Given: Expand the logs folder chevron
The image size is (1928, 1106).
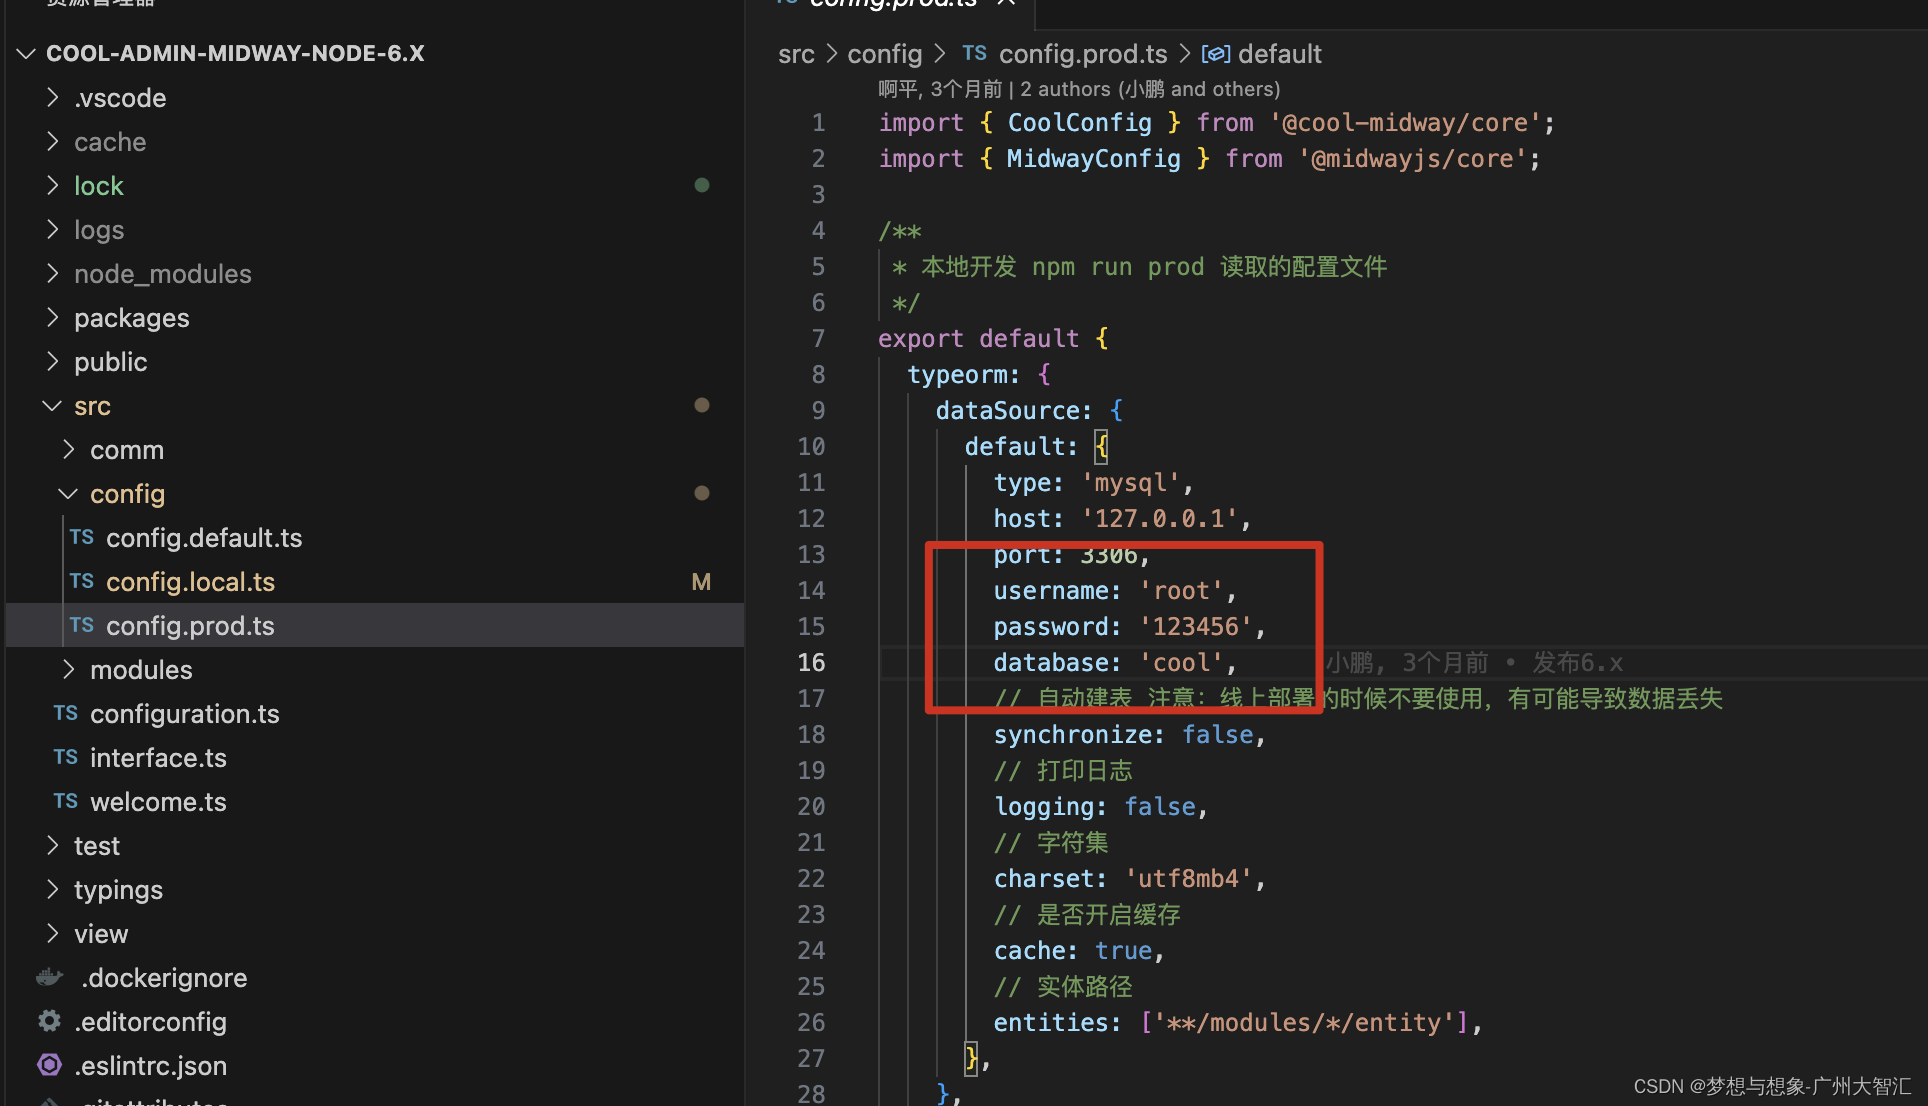Looking at the screenshot, I should coord(53,229).
